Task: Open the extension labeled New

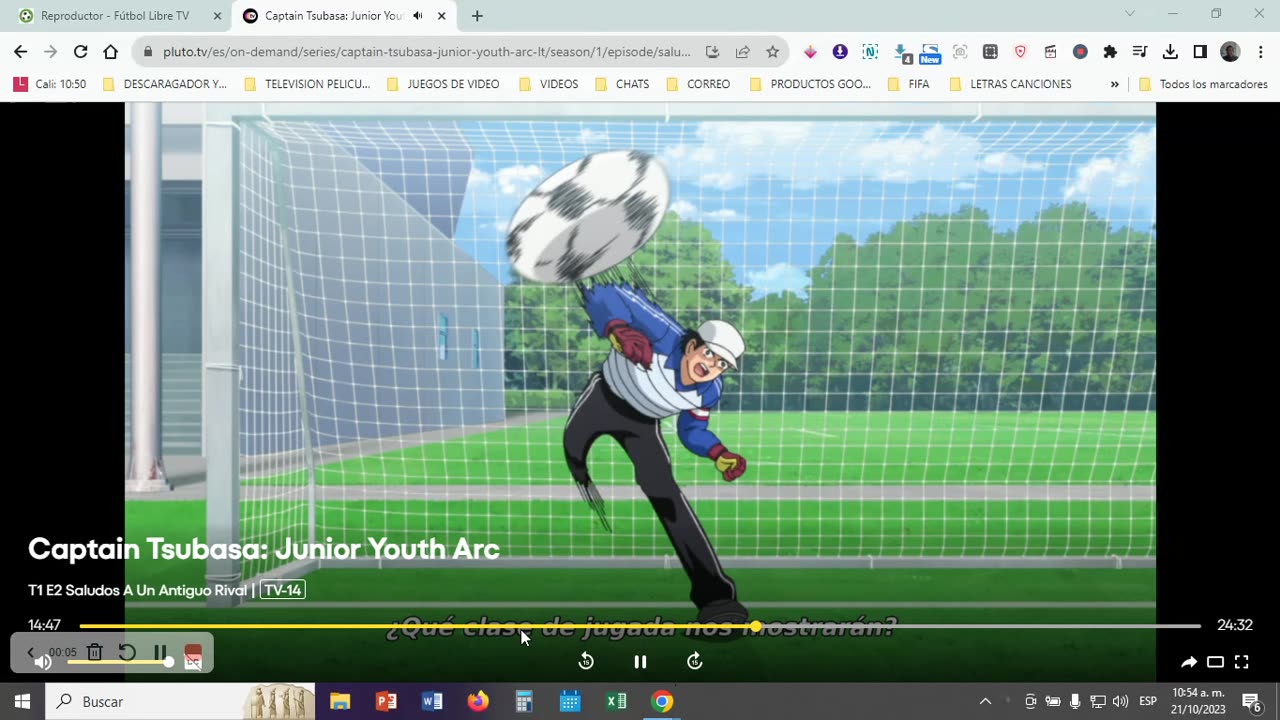Action: pyautogui.click(x=930, y=54)
